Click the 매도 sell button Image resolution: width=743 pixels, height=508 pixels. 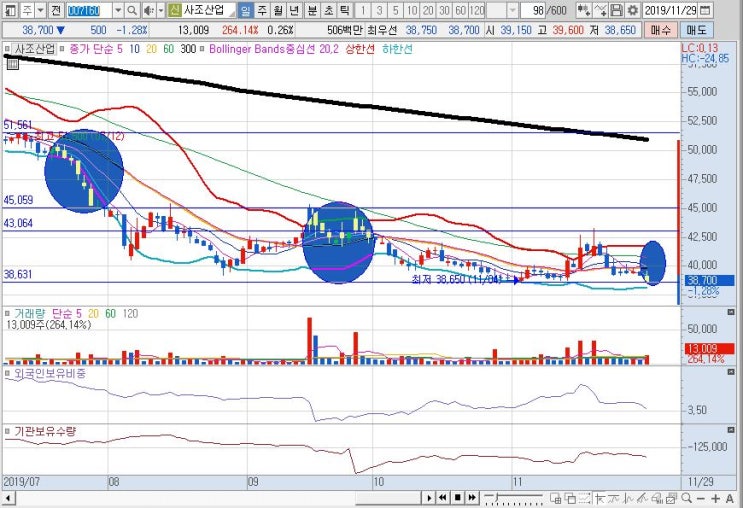696,30
